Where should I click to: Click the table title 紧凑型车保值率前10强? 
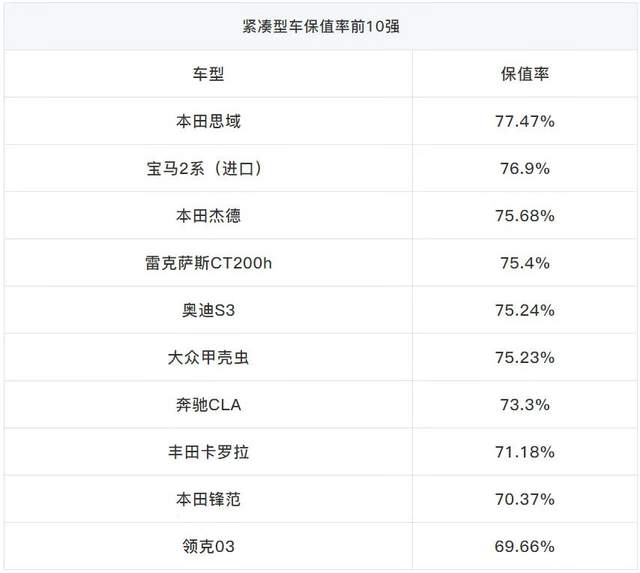321,27
